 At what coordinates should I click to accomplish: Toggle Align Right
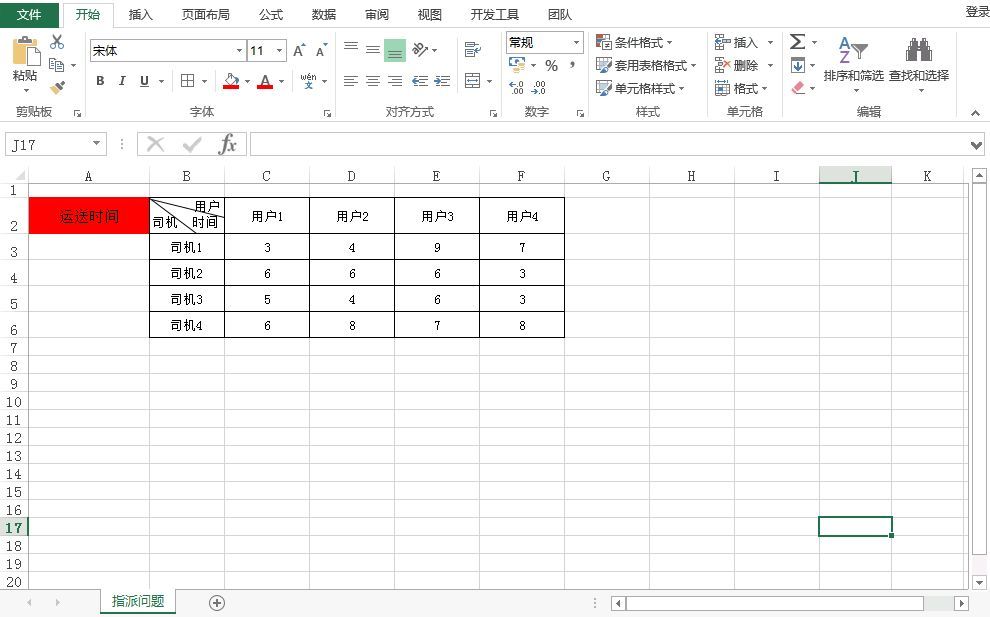395,81
